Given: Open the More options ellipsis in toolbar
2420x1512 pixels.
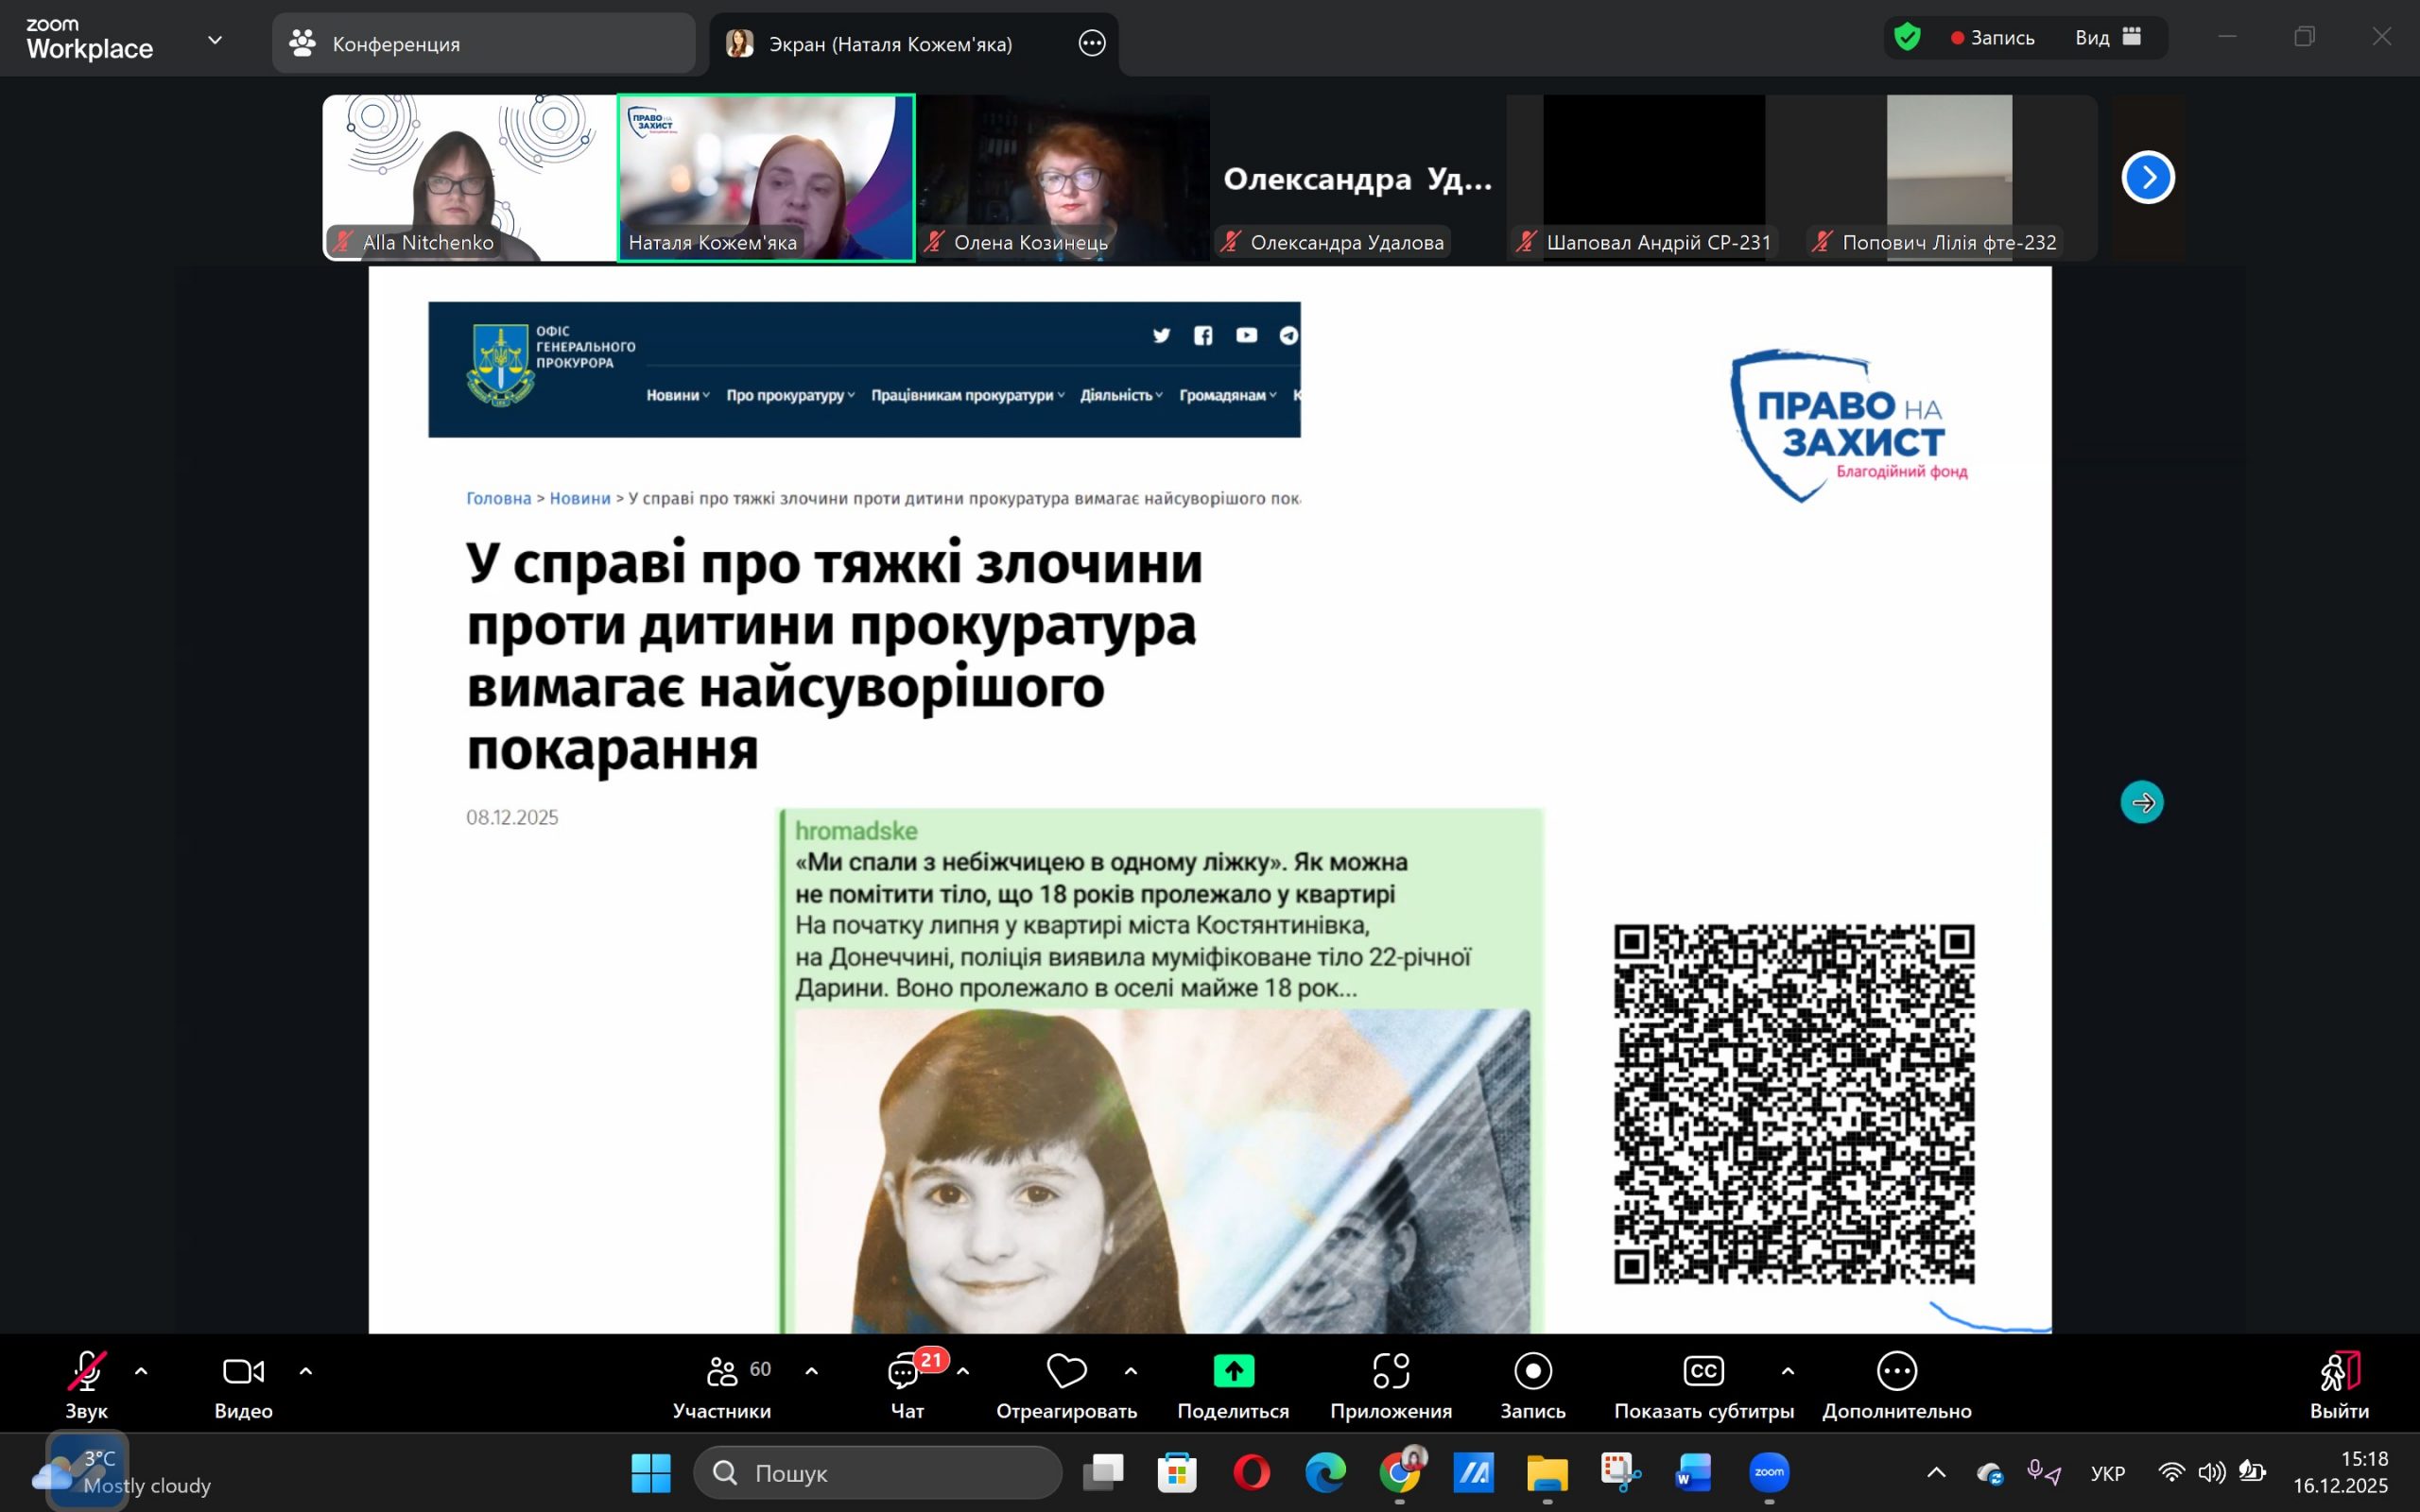Looking at the screenshot, I should pyautogui.click(x=1896, y=1372).
